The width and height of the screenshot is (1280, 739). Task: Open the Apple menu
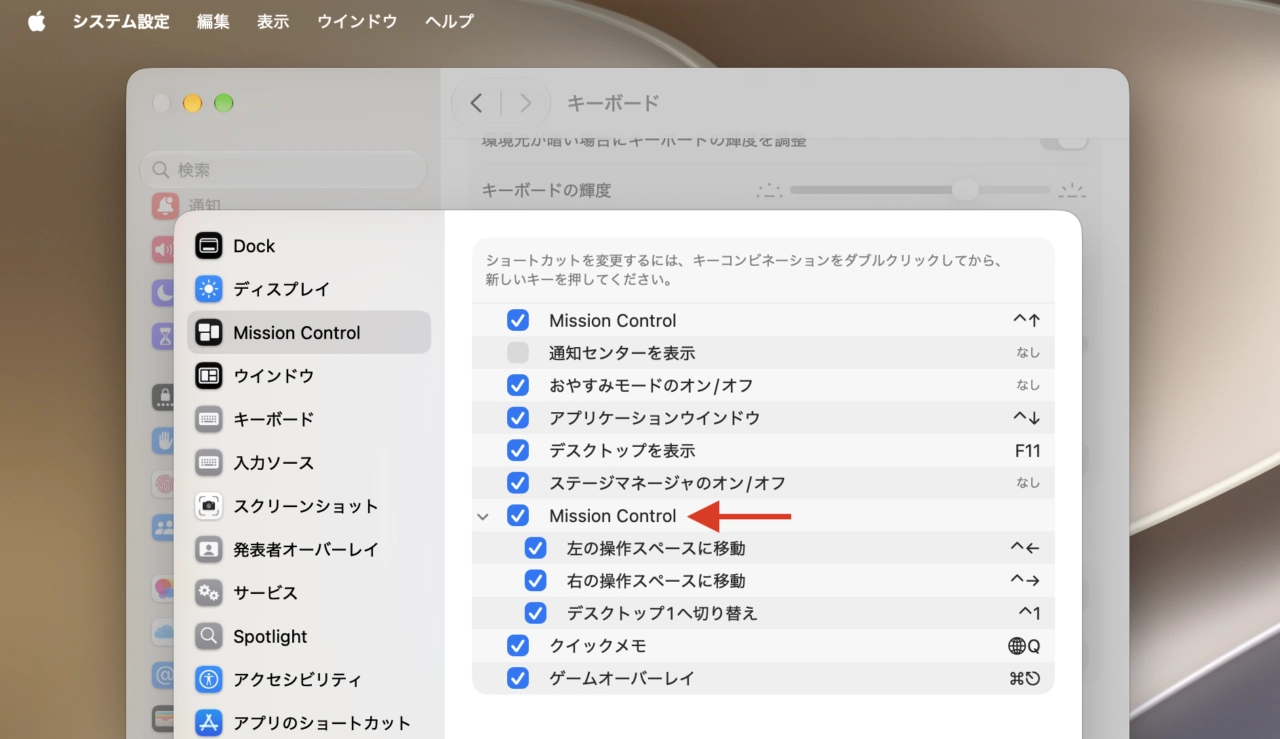37,21
